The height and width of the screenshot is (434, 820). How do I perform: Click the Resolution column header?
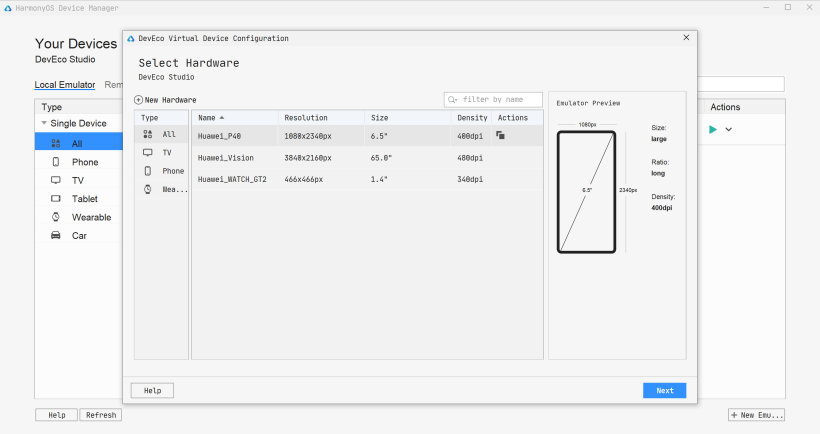pos(321,118)
